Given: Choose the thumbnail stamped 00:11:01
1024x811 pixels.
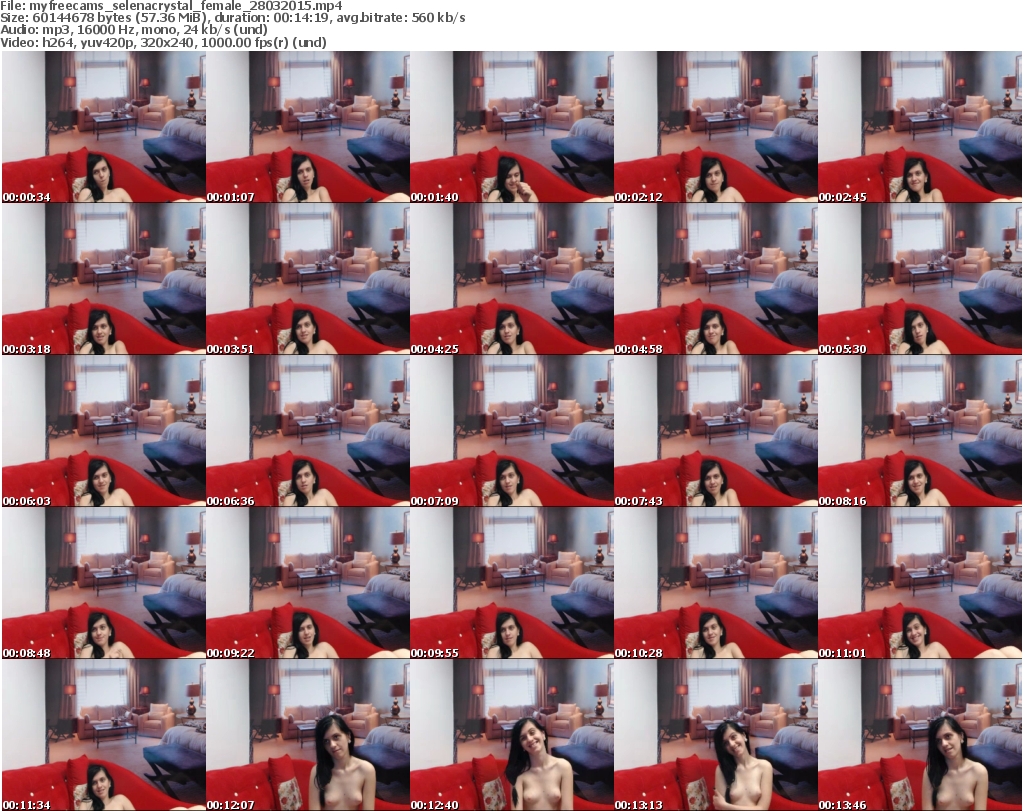Looking at the screenshot, I should [920, 583].
